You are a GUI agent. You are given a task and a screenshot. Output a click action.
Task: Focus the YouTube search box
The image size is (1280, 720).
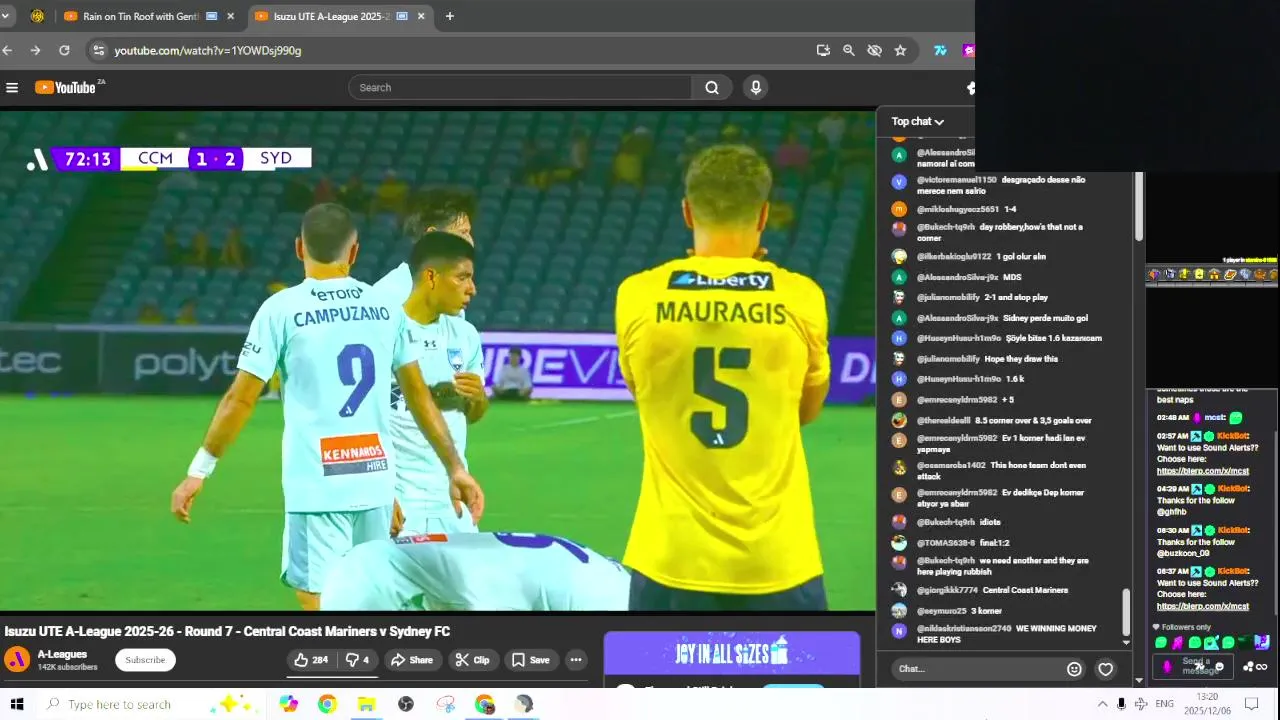(520, 88)
